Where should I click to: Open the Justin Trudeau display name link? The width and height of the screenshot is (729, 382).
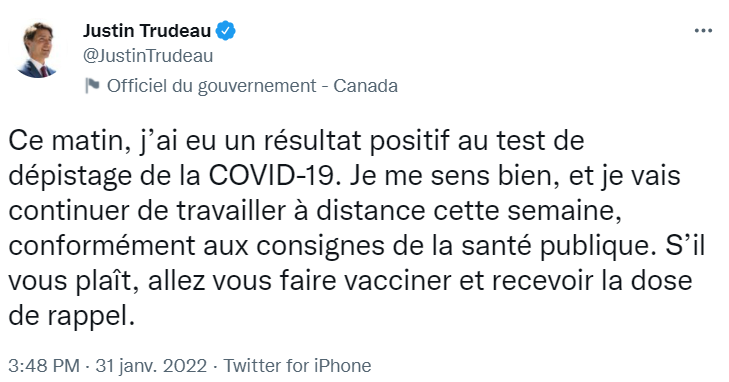point(147,31)
